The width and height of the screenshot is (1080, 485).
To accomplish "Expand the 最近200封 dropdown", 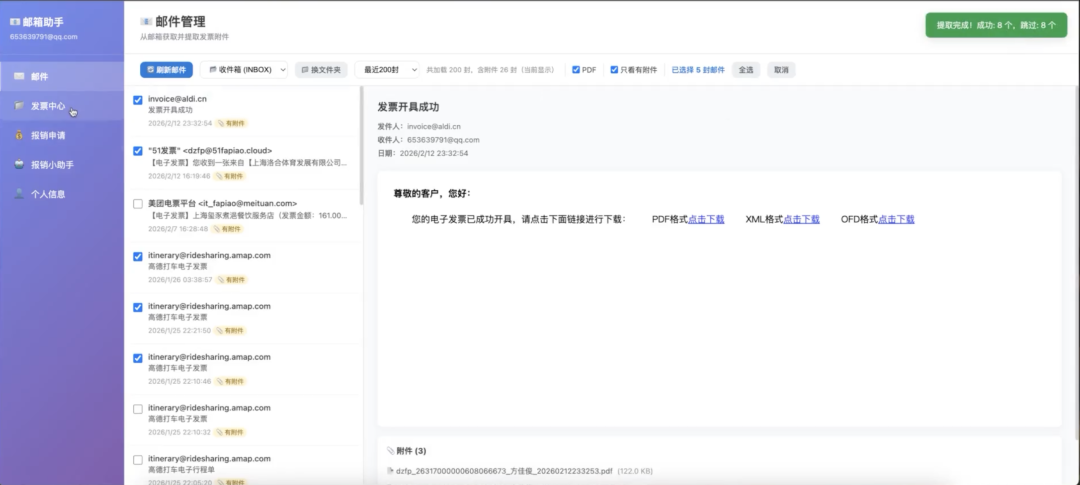I will pos(387,70).
